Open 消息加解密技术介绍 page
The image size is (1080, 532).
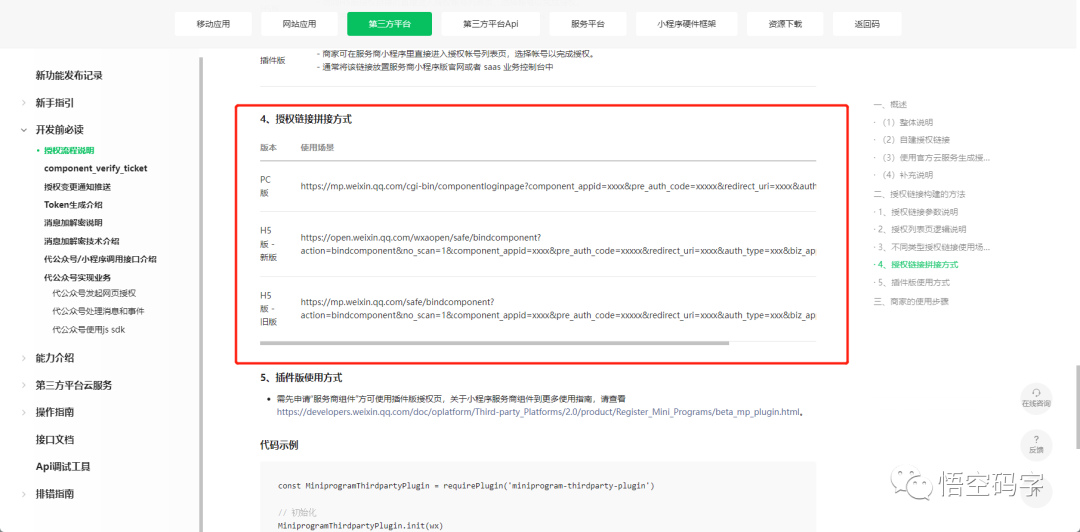pyautogui.click(x=81, y=241)
